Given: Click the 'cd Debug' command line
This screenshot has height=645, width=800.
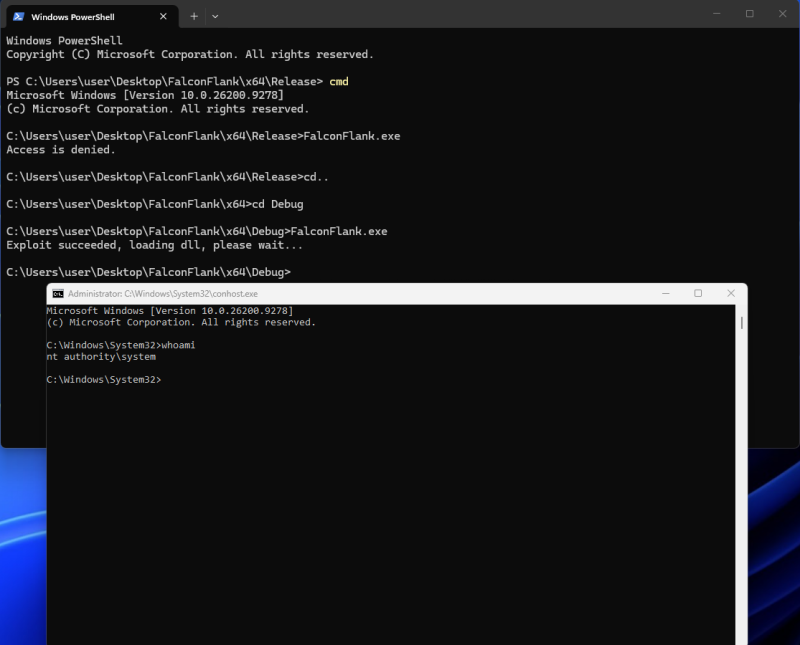Looking at the screenshot, I should [155, 204].
